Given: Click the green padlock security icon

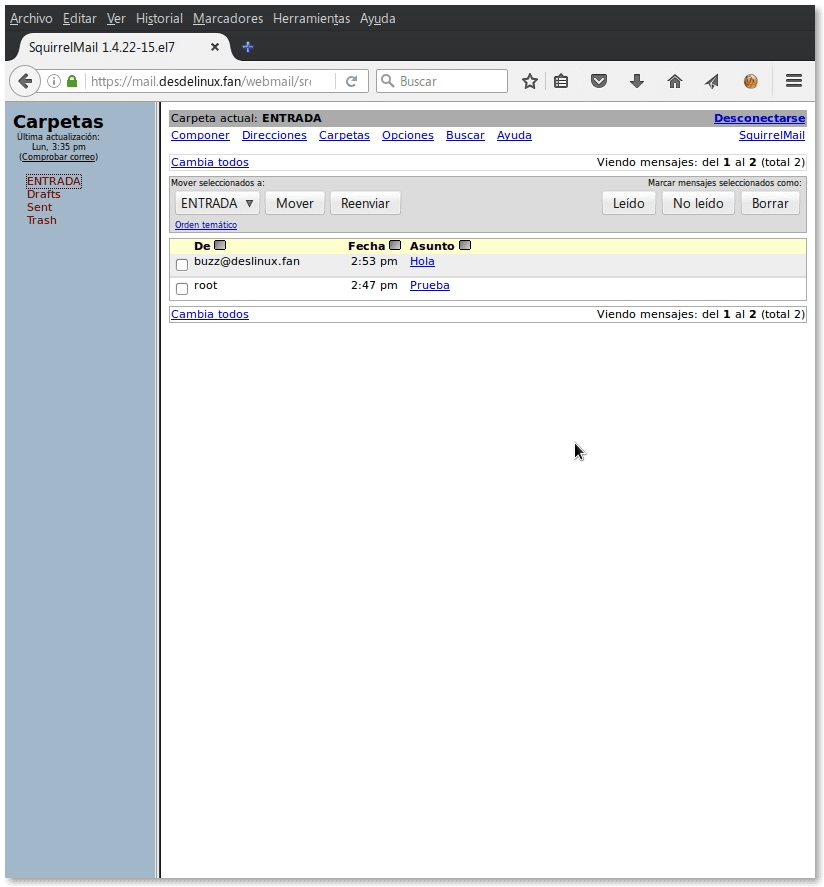Looking at the screenshot, I should 72,81.
